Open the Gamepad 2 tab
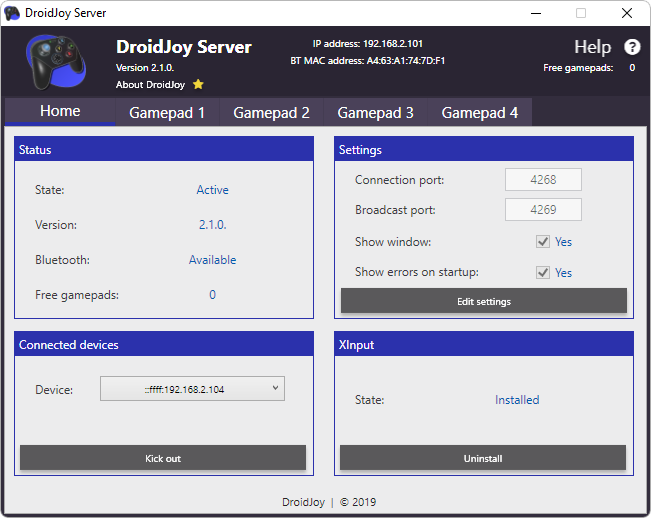 pyautogui.click(x=271, y=112)
